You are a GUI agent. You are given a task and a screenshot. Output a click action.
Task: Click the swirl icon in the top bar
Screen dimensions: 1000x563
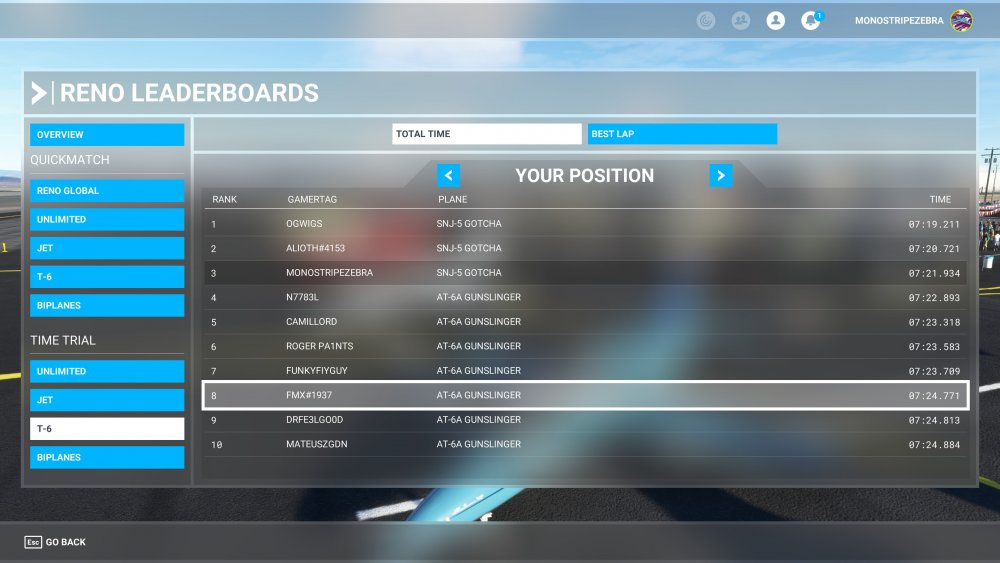705,20
